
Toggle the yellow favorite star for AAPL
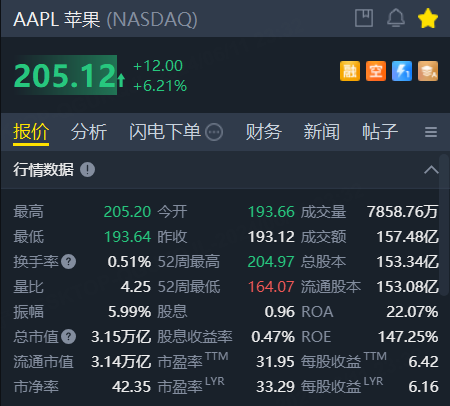point(428,19)
